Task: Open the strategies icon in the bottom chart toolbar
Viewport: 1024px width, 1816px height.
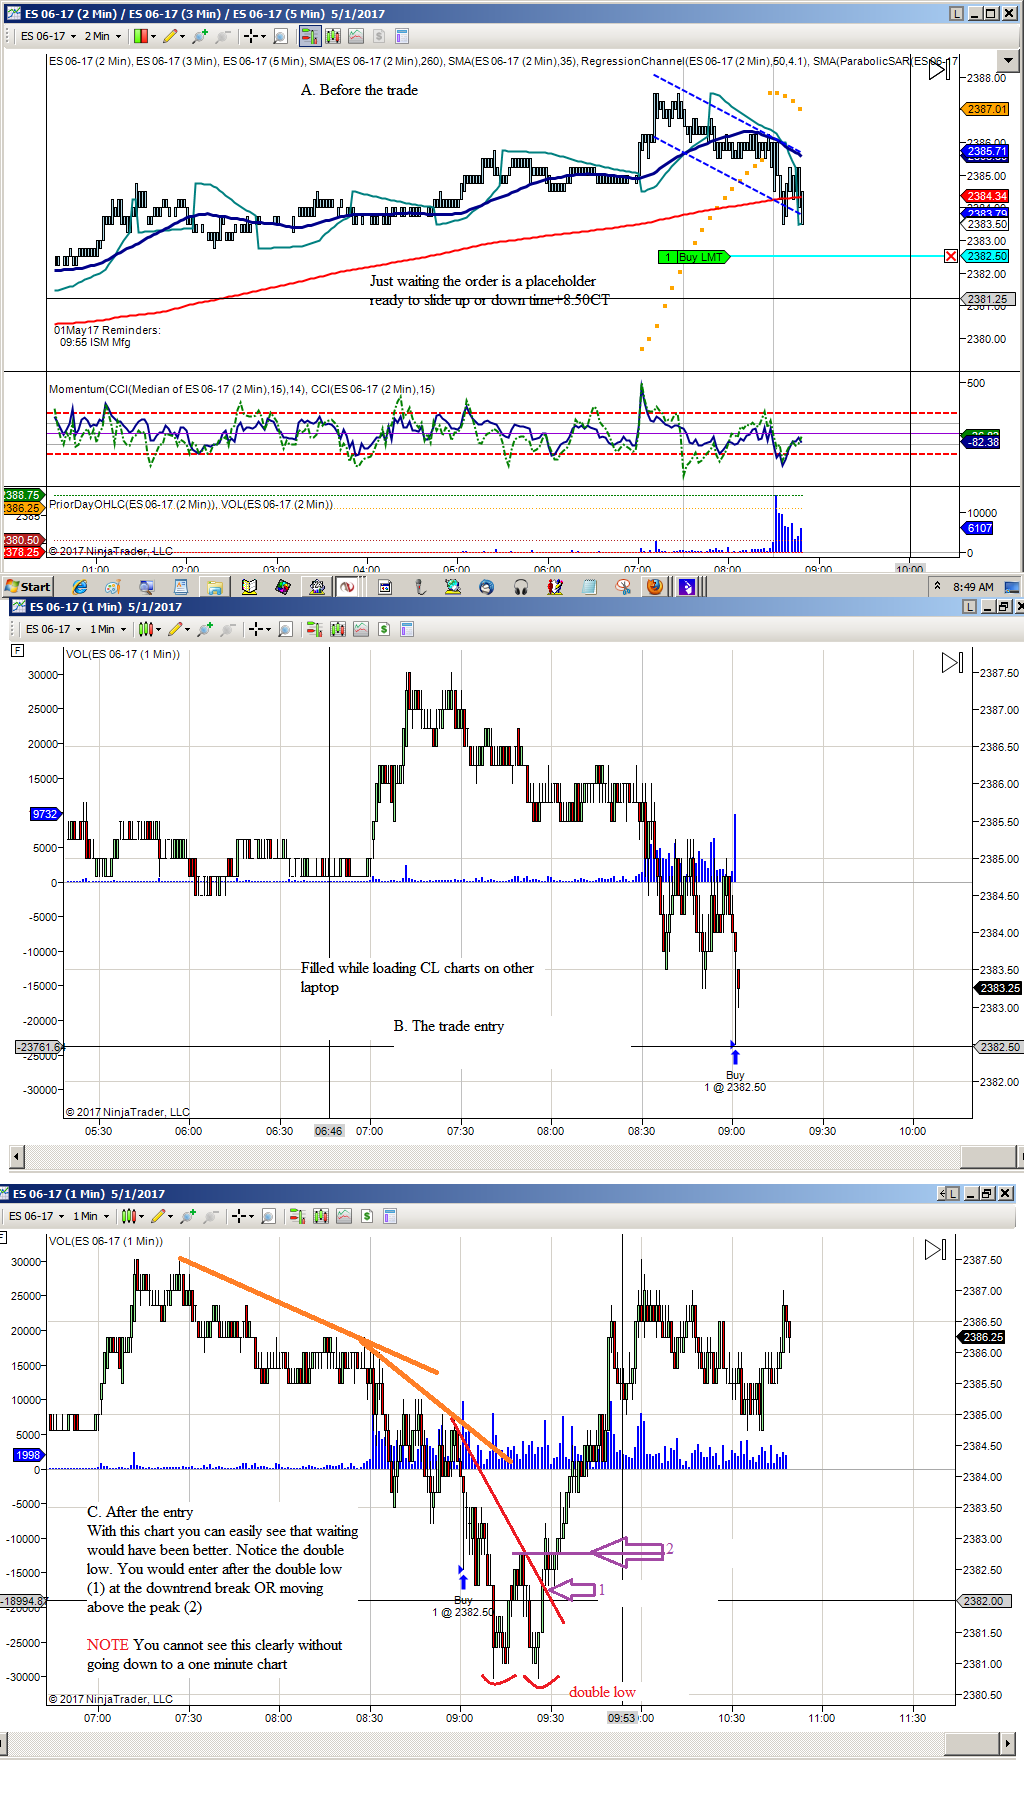Action: pyautogui.click(x=343, y=1216)
